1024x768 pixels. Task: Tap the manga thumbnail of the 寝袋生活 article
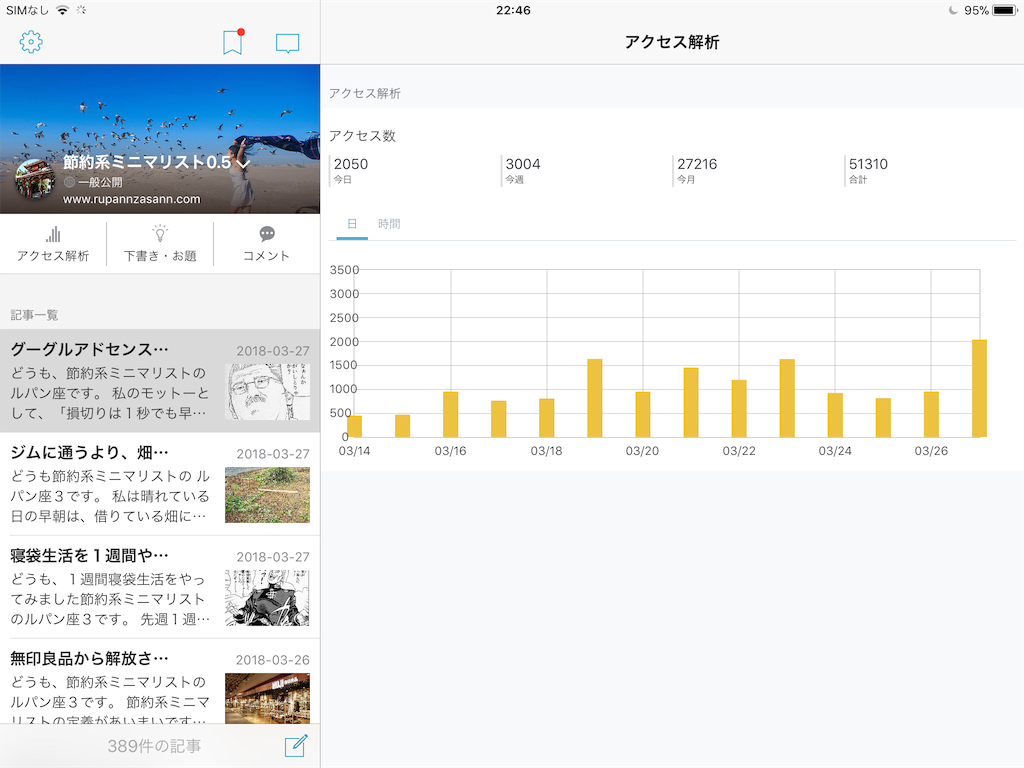(x=268, y=598)
